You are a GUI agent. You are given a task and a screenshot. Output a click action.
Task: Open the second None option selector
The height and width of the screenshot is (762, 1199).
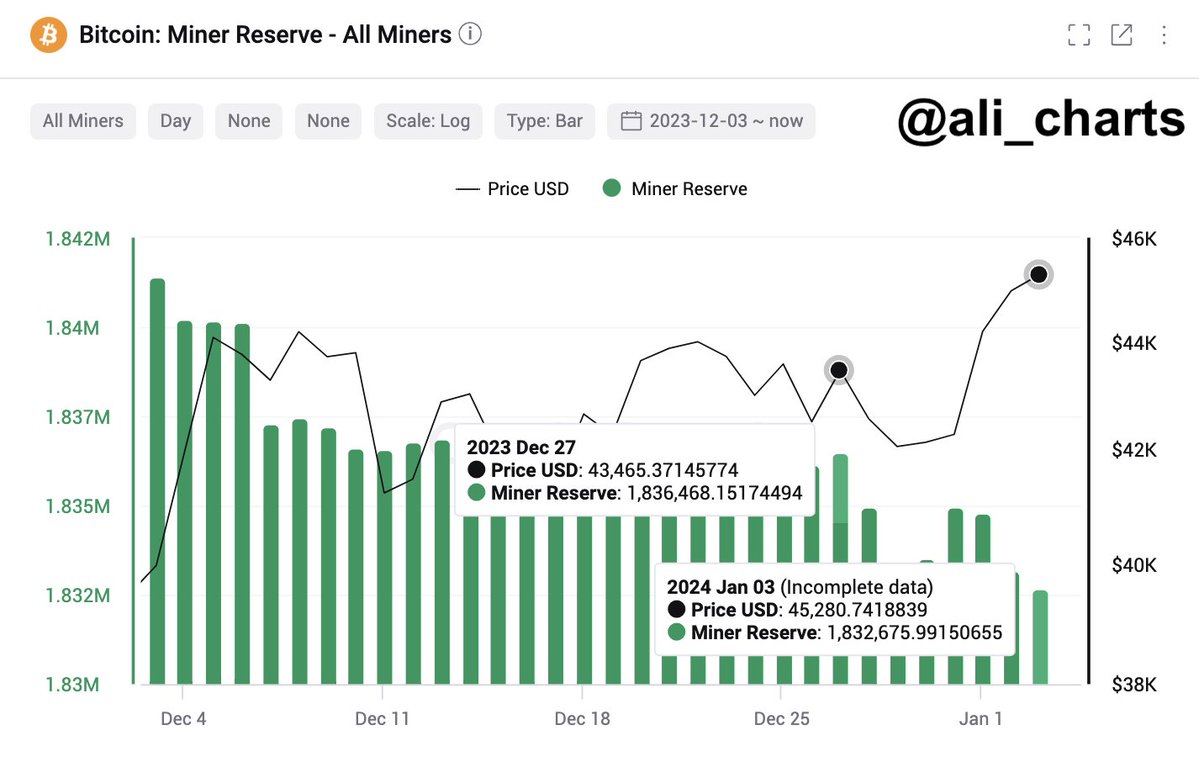(328, 121)
